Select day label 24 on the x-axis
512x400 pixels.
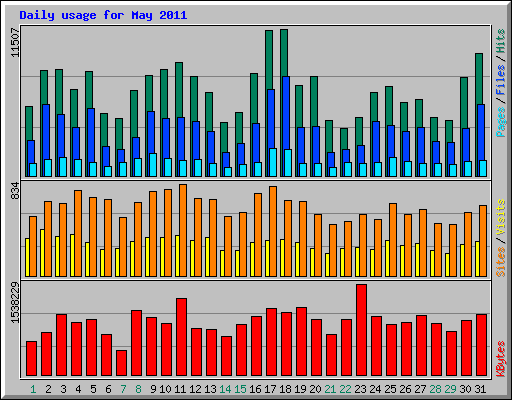(375, 389)
